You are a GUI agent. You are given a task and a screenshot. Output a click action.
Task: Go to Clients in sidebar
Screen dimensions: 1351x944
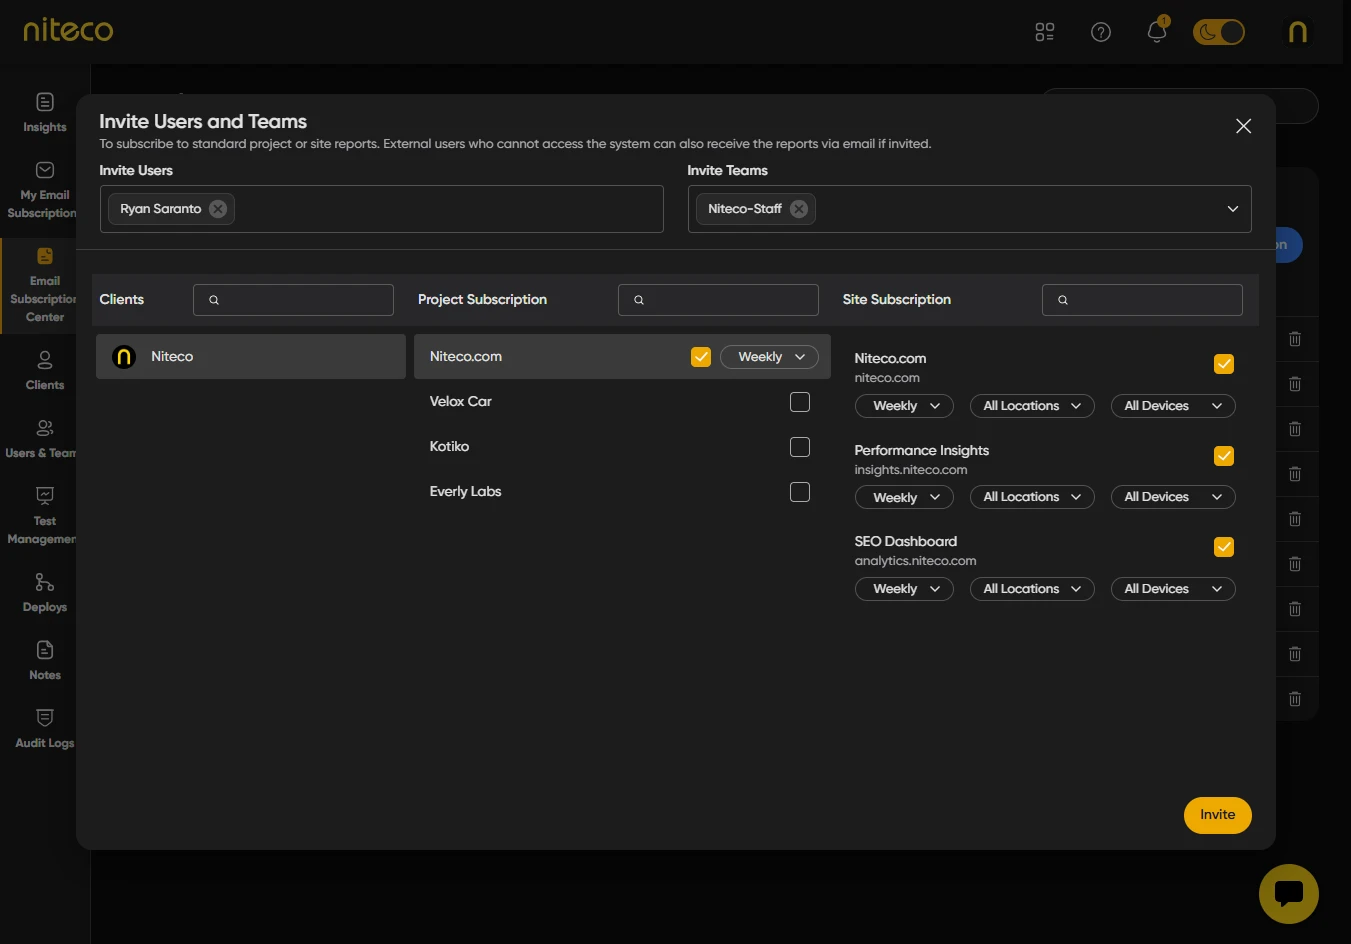coord(45,371)
